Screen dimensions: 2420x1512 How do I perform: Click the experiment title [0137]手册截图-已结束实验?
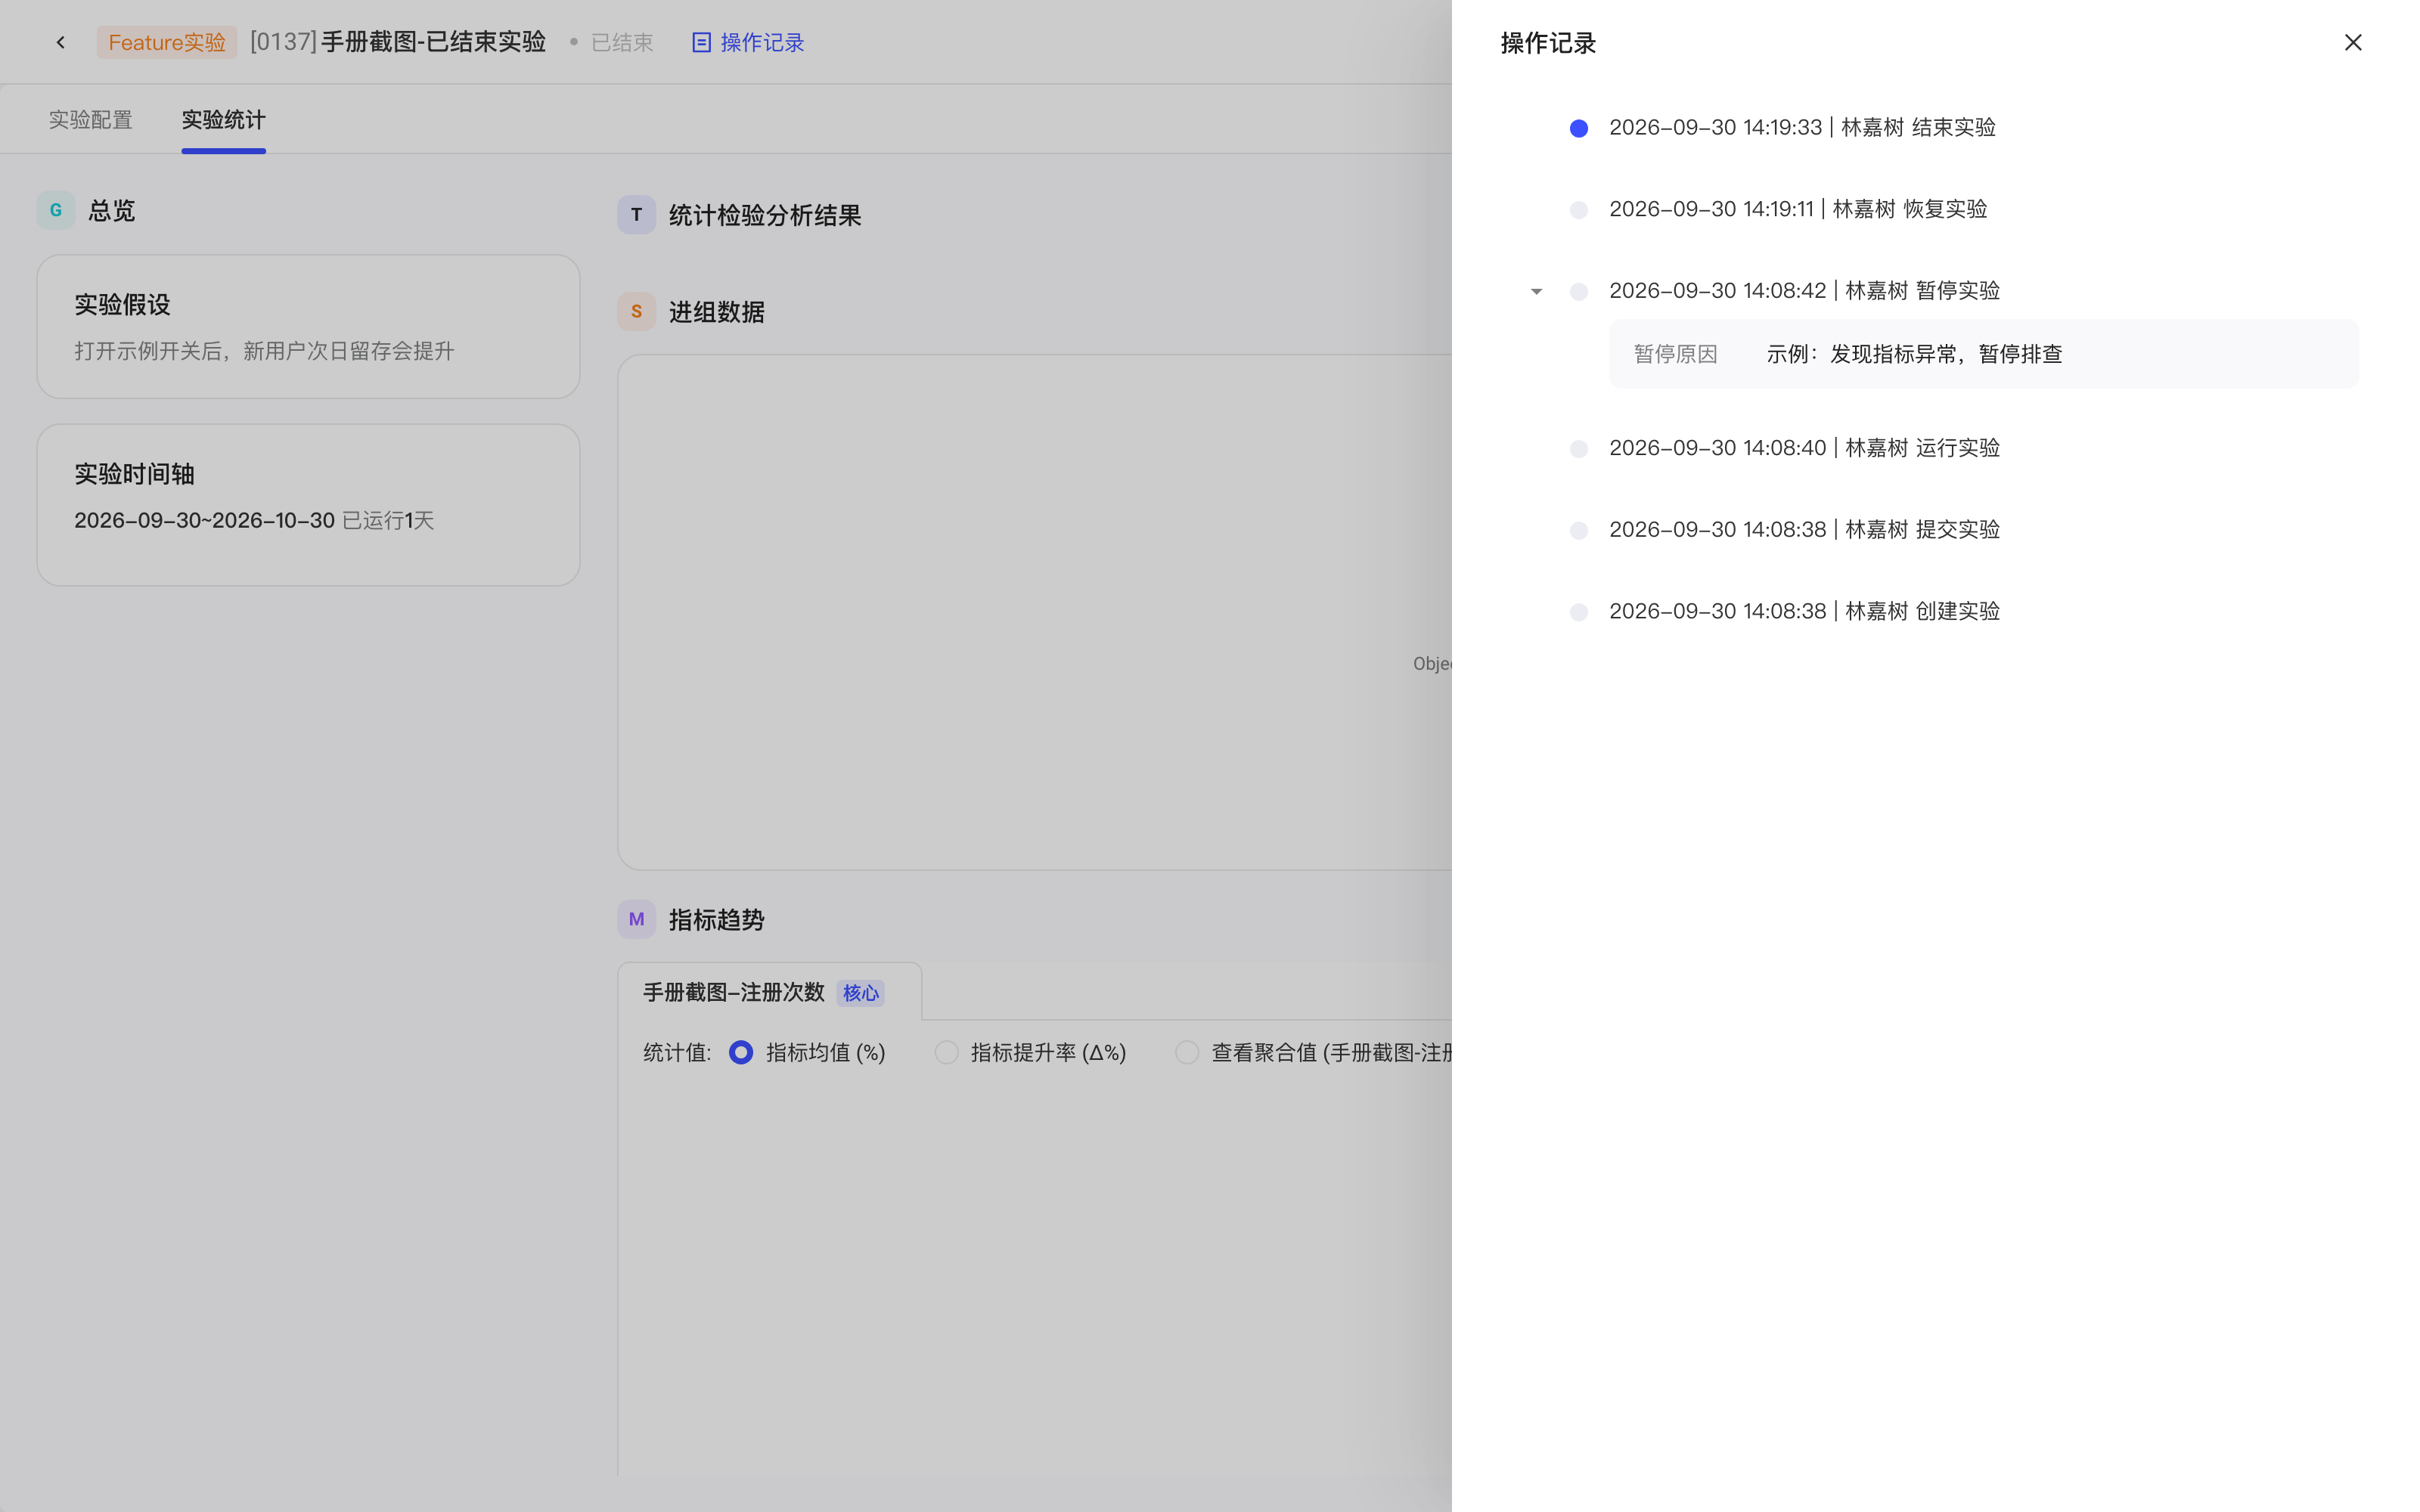397,42
